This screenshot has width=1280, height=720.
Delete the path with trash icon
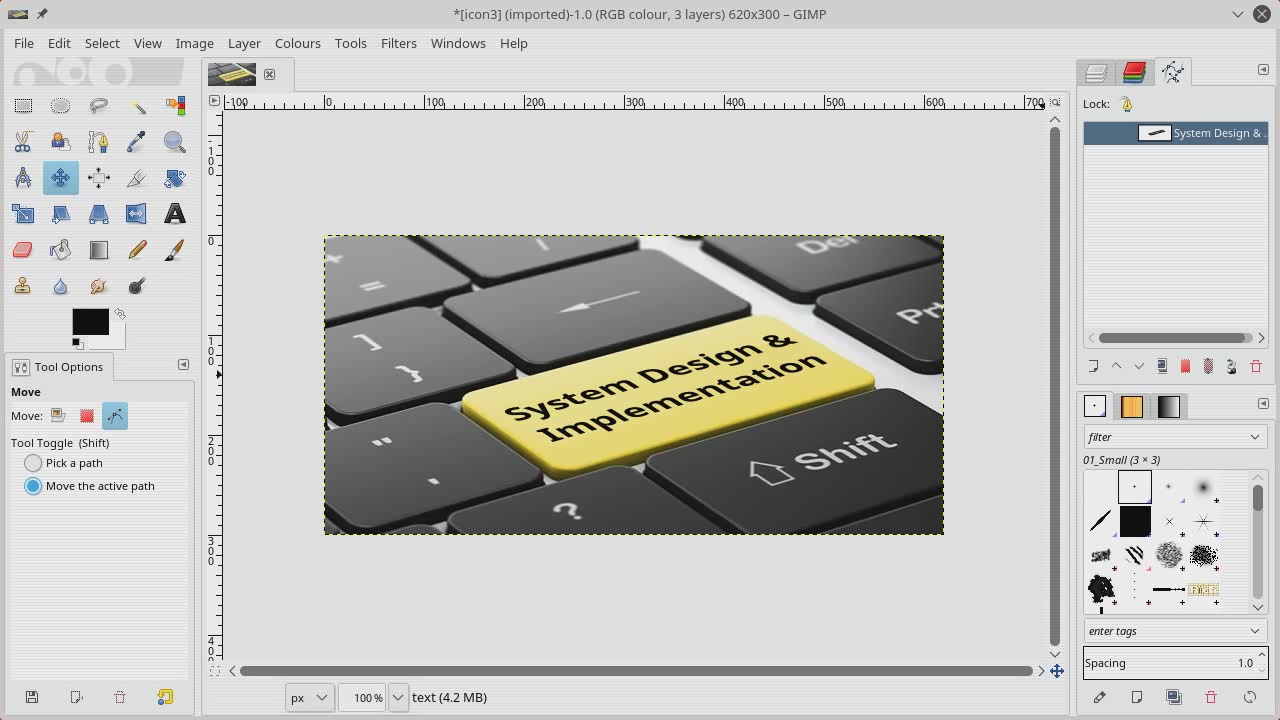click(1256, 367)
